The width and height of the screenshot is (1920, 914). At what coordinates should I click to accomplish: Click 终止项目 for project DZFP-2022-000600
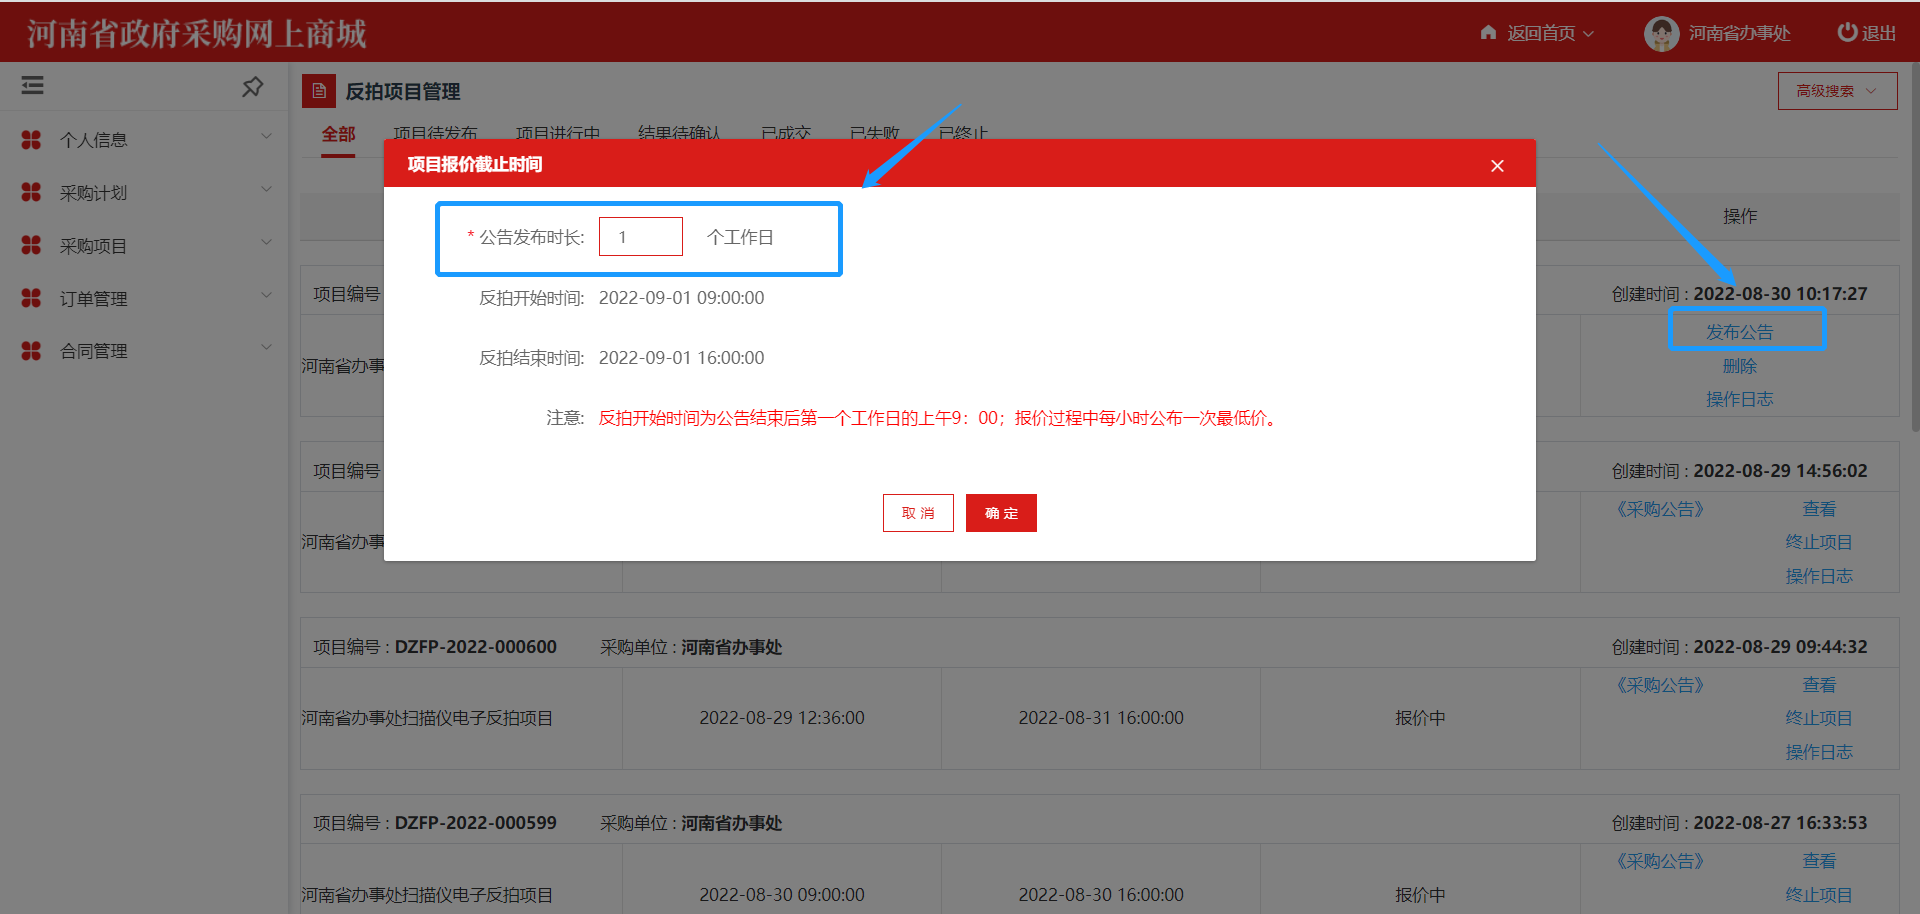point(1819,718)
